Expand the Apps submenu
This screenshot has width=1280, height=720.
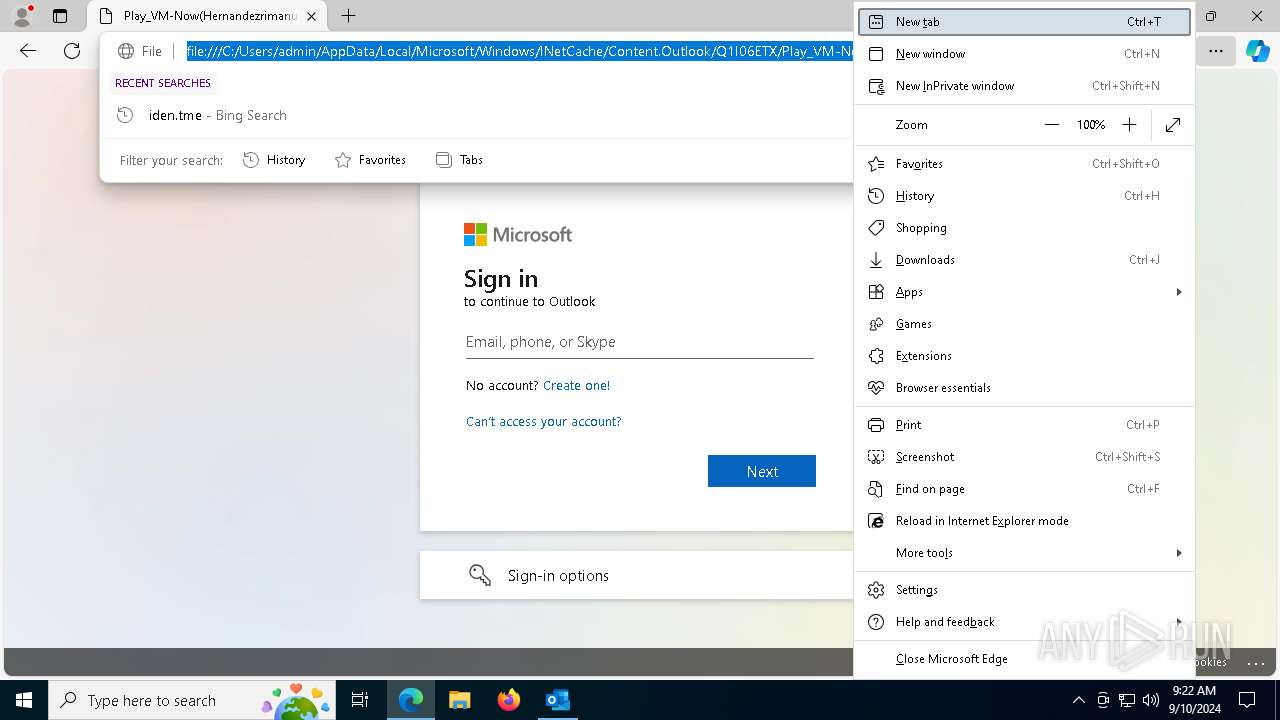[1024, 292]
